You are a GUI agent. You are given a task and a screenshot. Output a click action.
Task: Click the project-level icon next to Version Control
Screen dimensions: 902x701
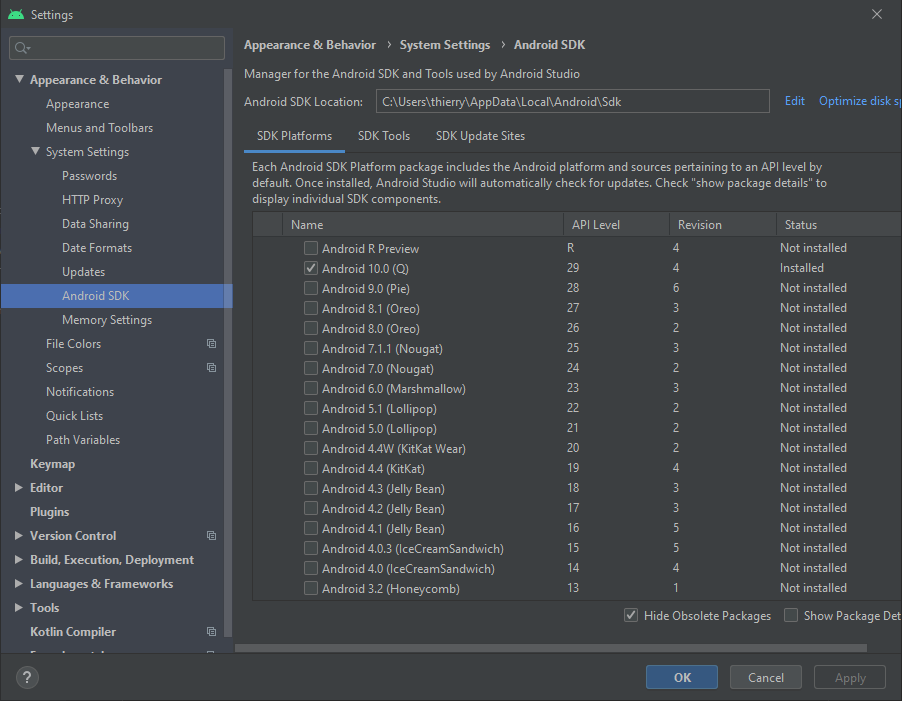tap(211, 536)
